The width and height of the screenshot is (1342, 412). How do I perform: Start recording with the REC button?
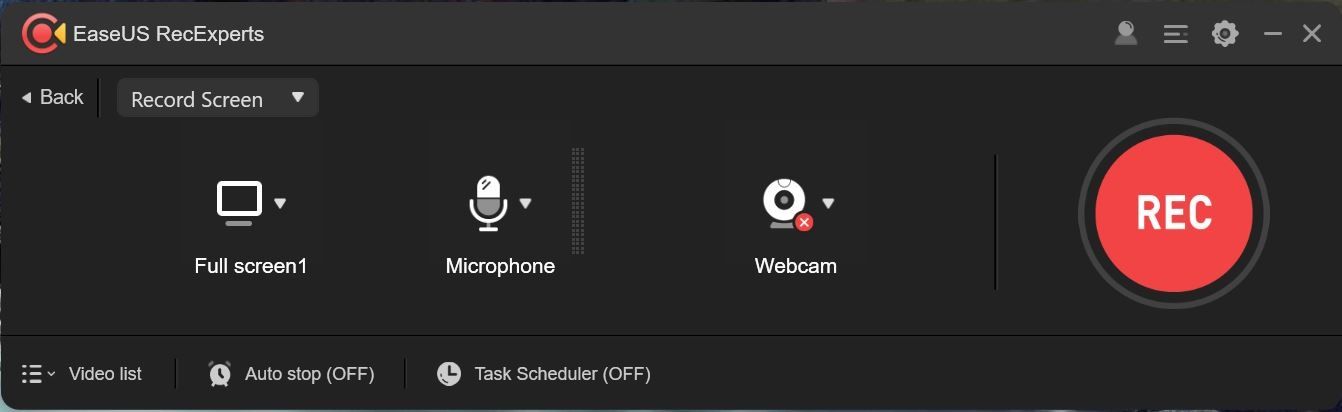click(1173, 212)
